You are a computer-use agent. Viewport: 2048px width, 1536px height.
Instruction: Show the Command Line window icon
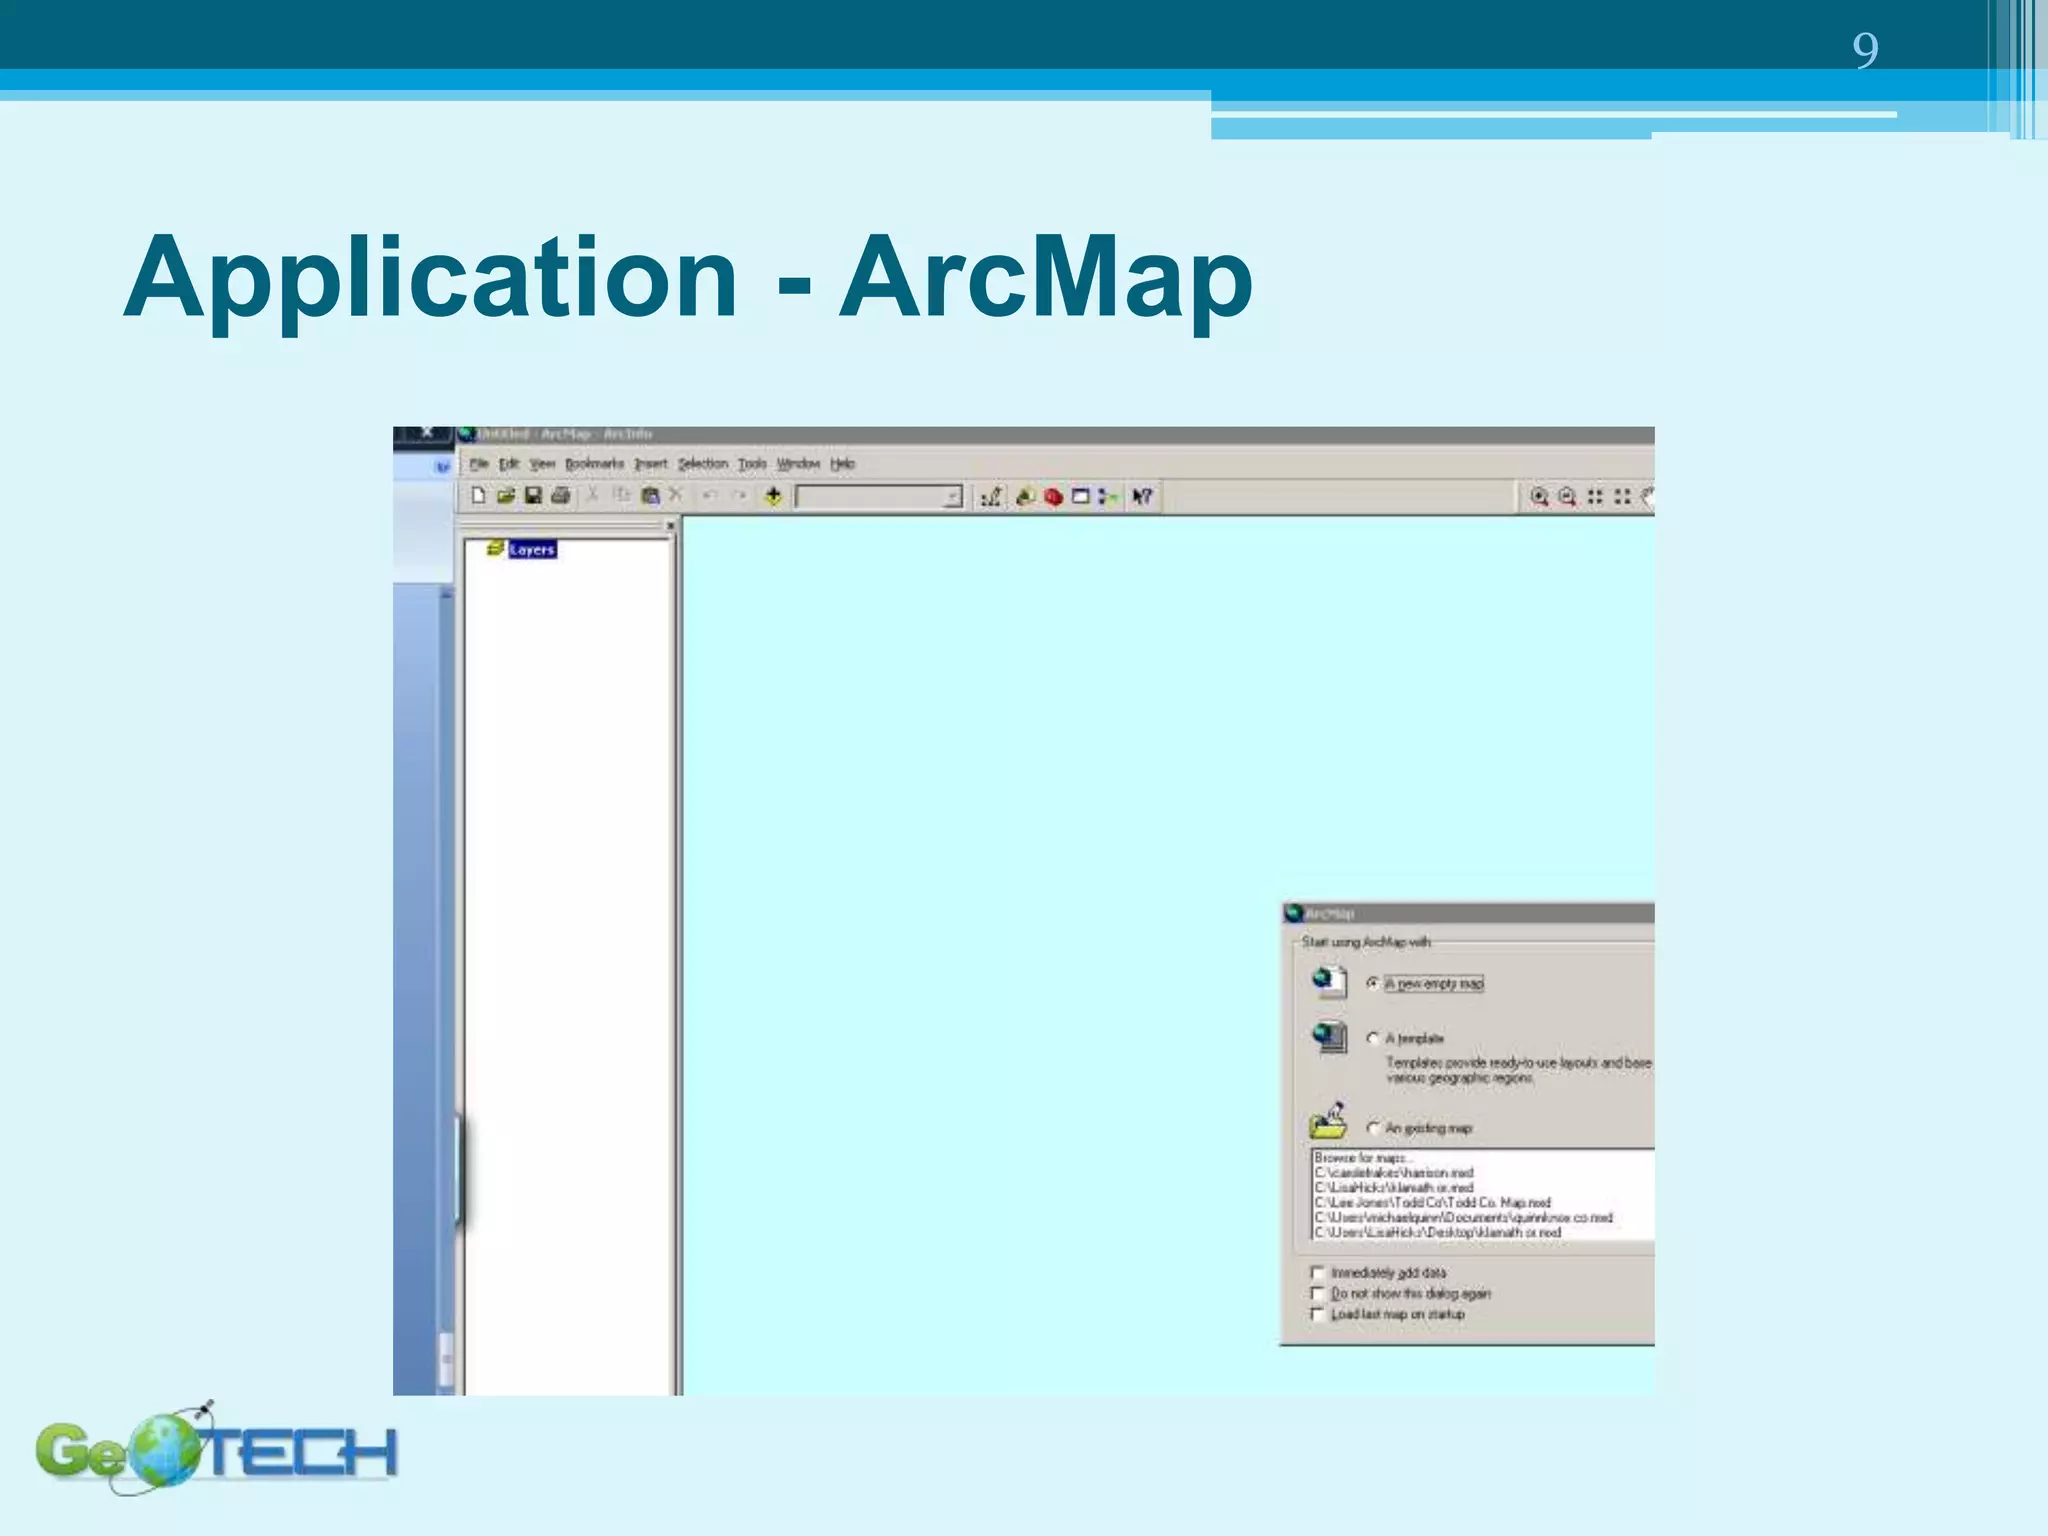tap(1081, 497)
